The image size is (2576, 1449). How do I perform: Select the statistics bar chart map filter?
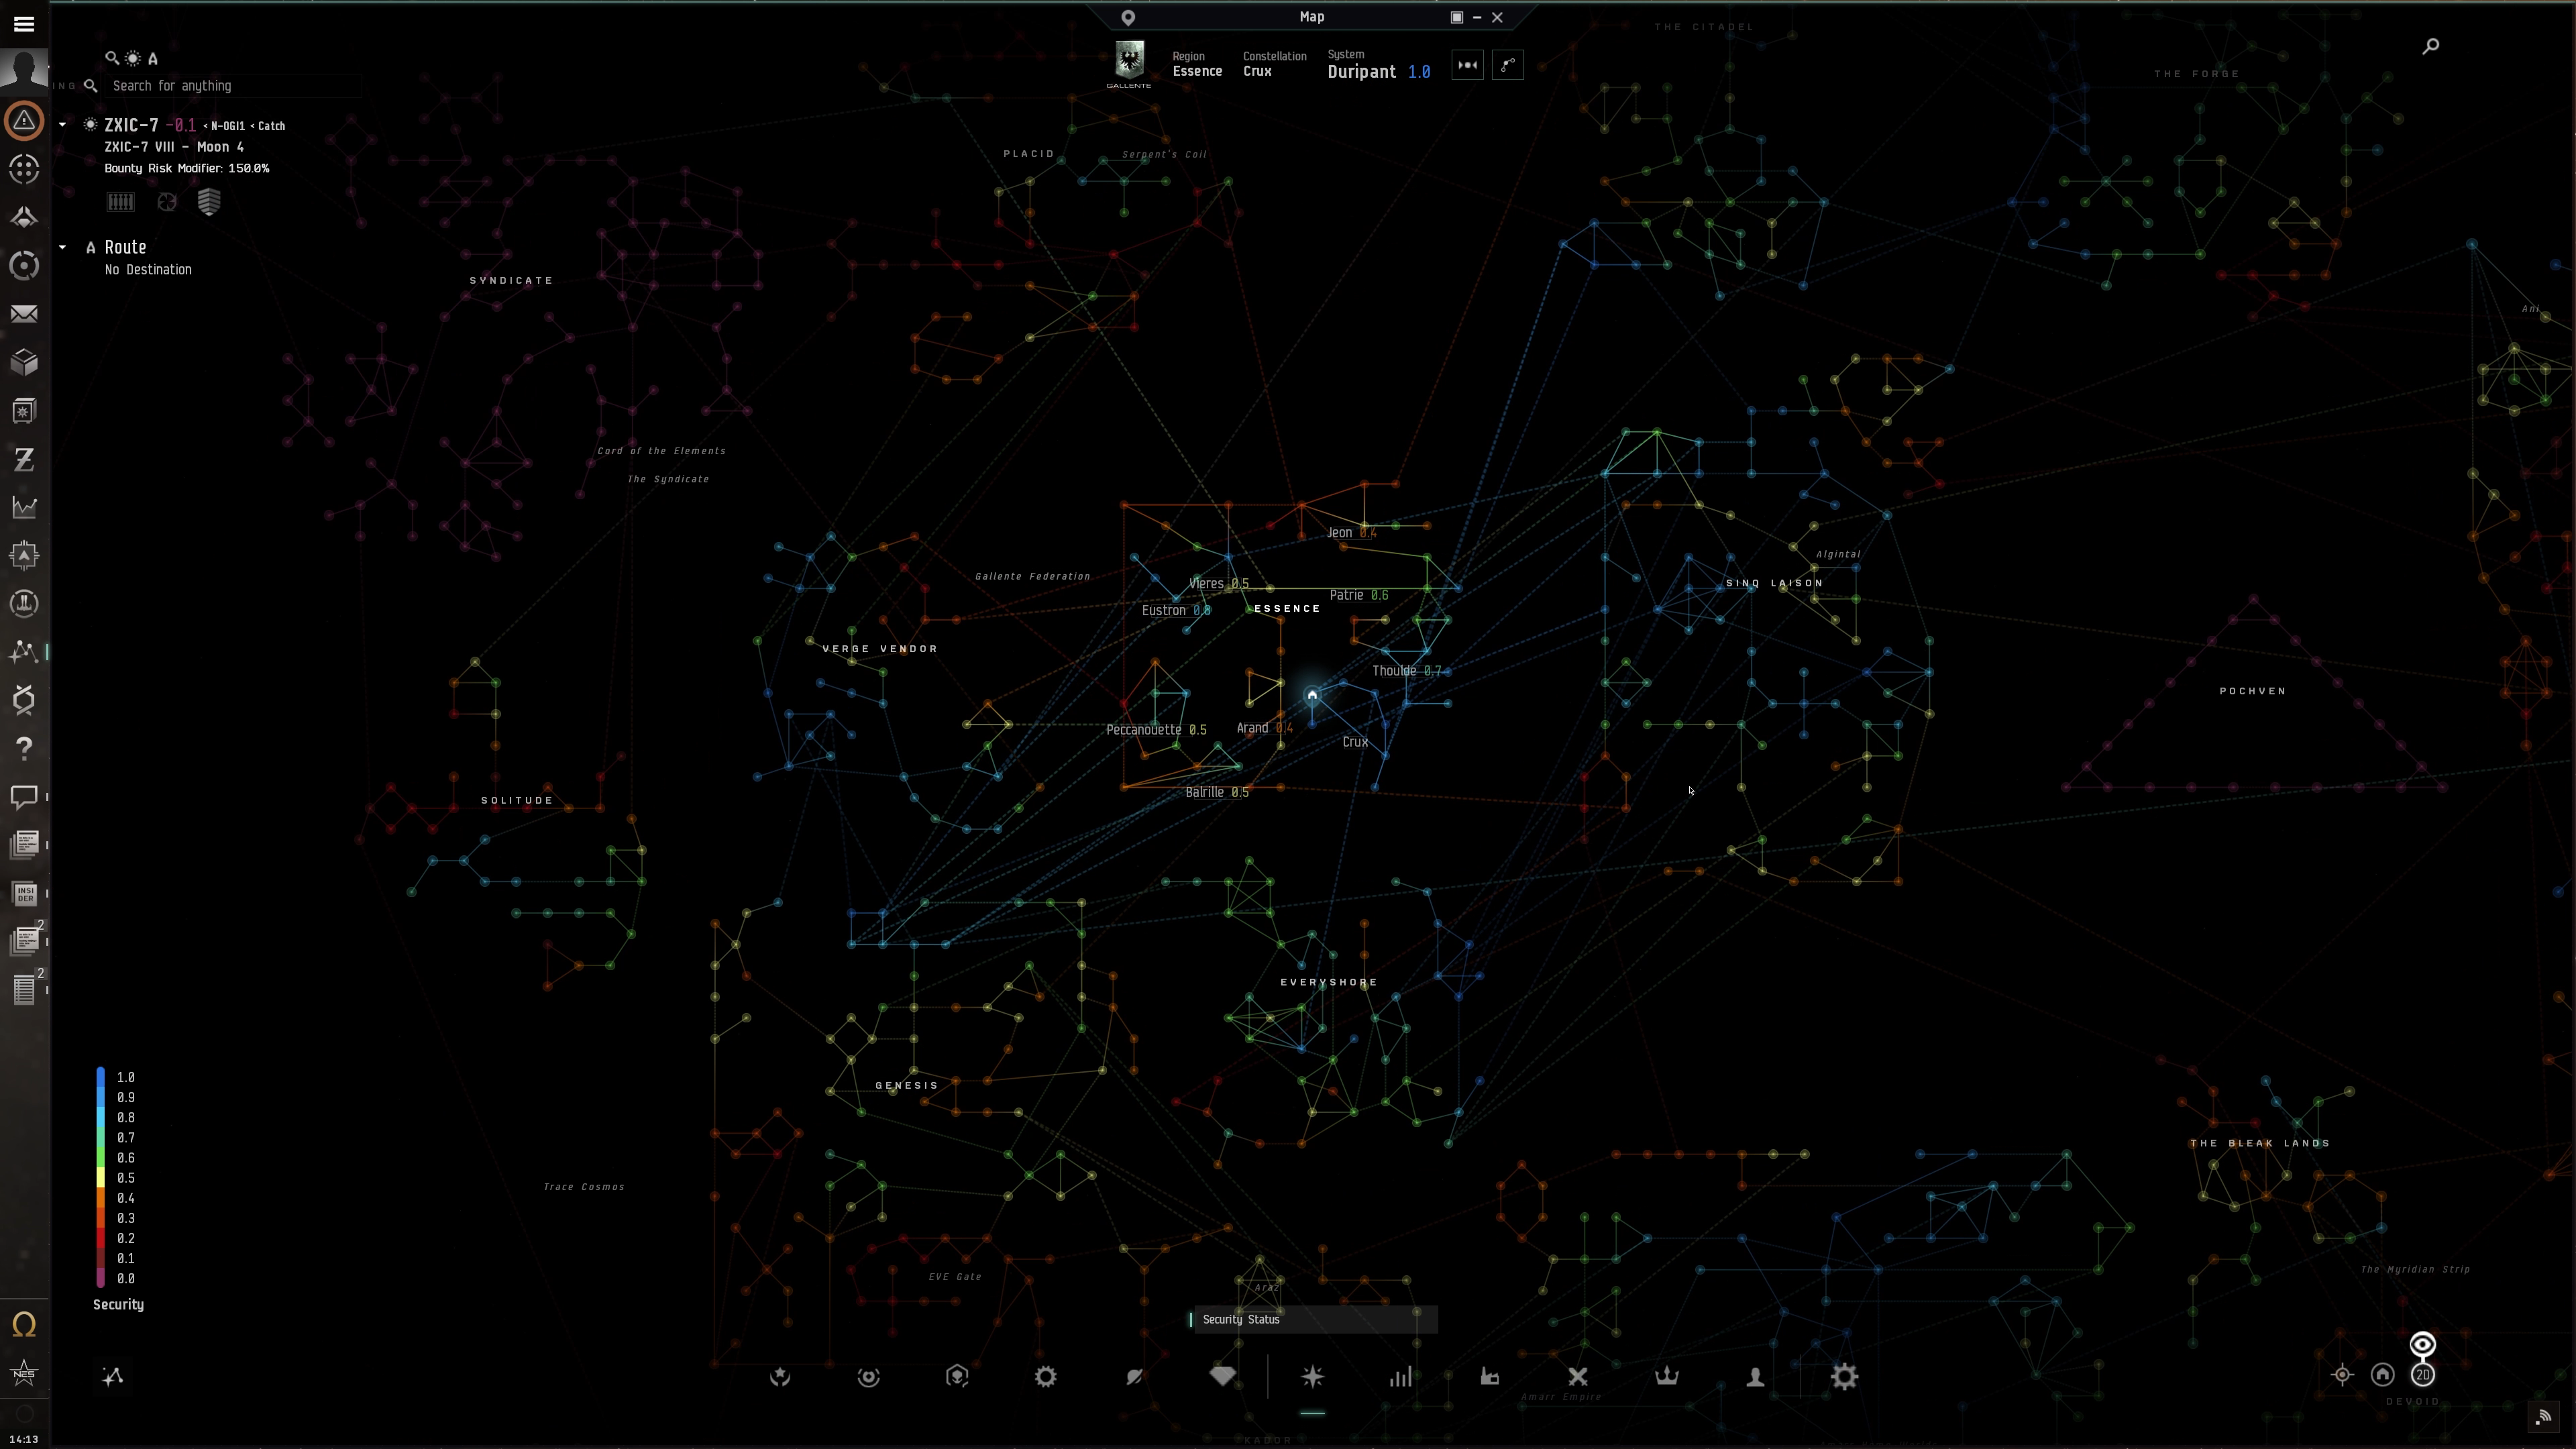1401,1377
